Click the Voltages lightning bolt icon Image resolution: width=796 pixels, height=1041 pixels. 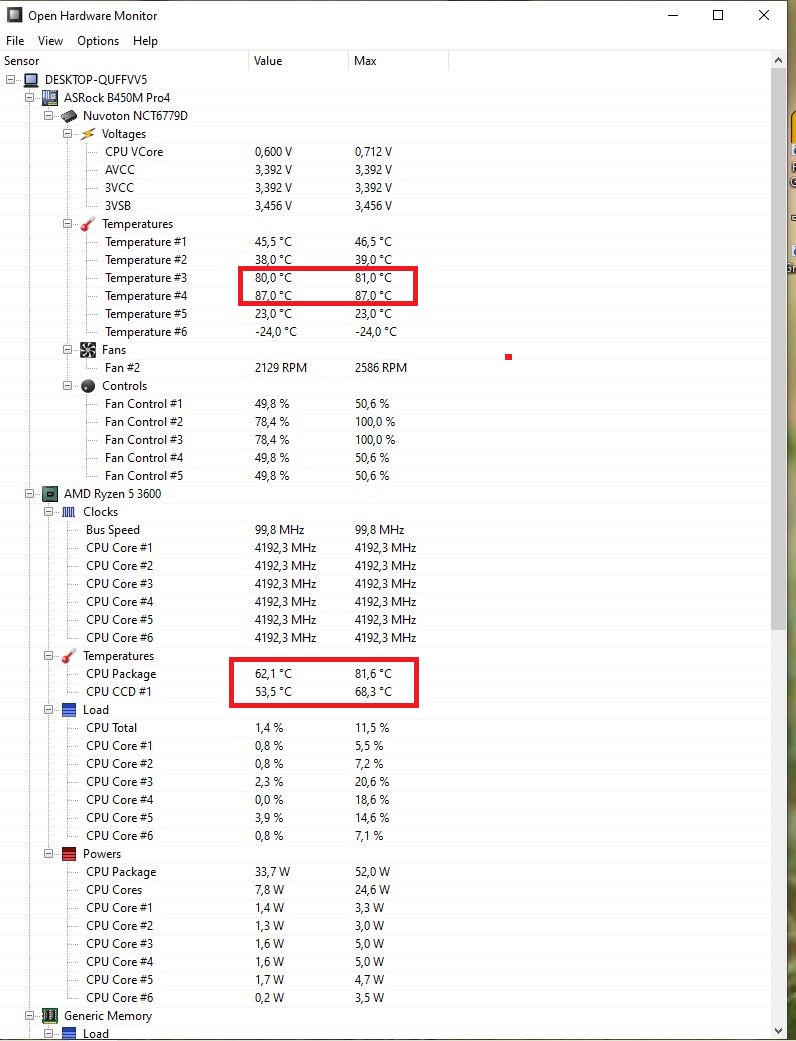coord(88,134)
